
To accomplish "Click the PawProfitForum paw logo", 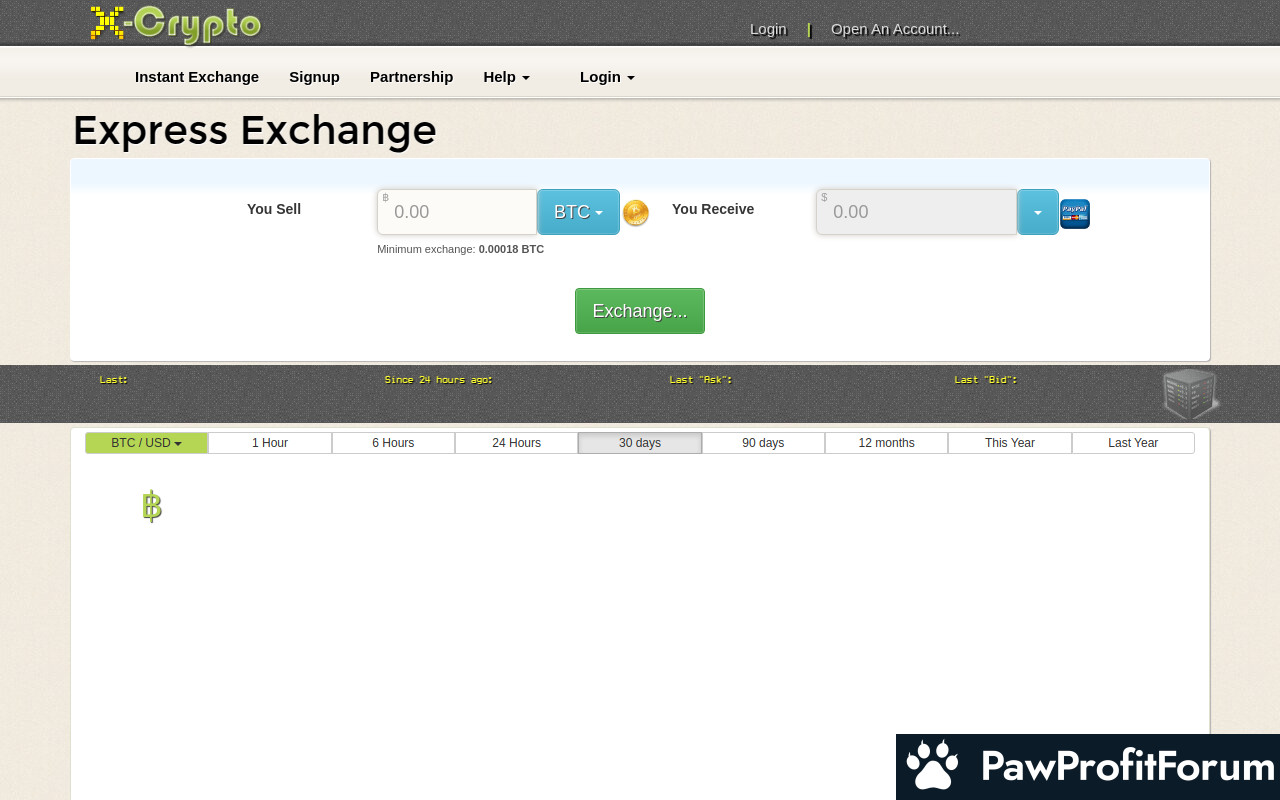I will pyautogui.click(x=932, y=767).
